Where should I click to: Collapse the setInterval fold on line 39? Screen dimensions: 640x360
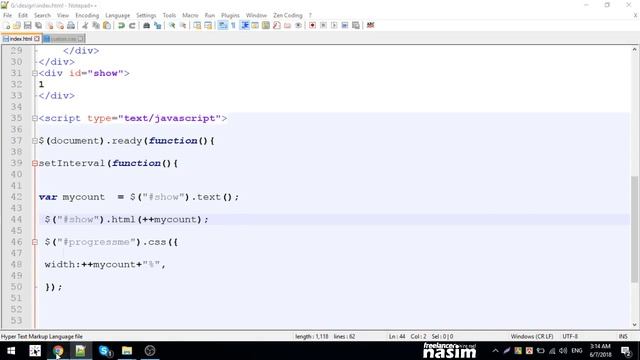tap(35, 163)
